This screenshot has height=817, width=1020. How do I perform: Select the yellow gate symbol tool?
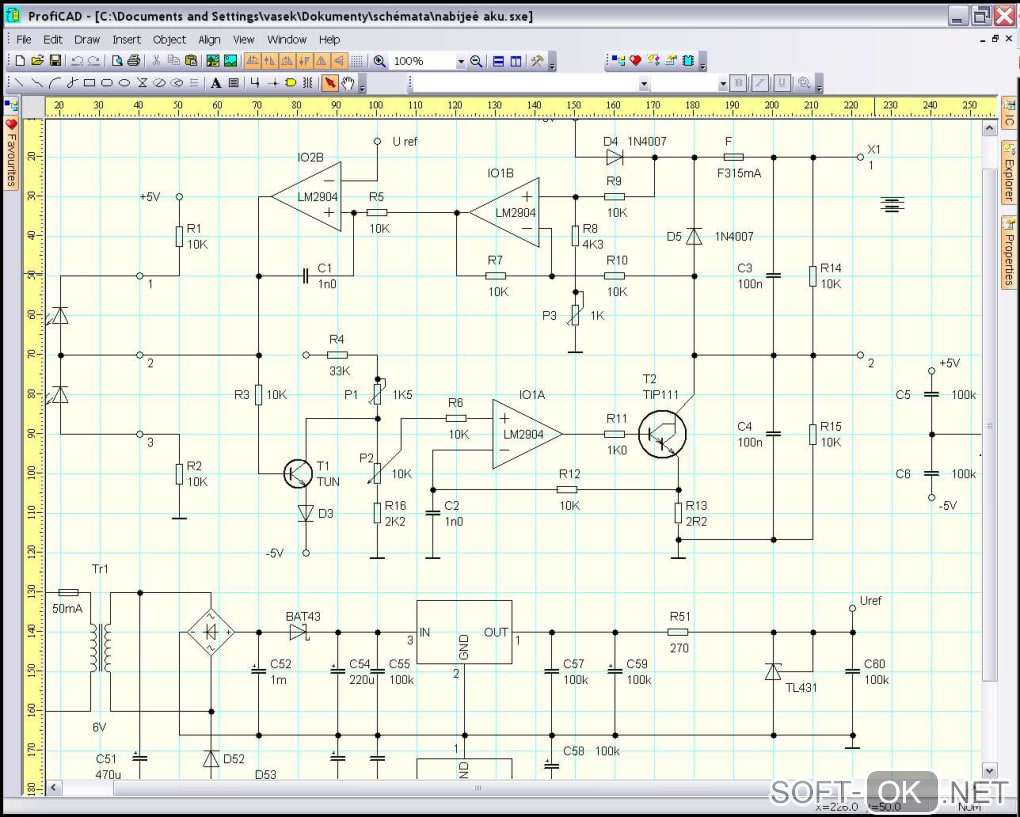pyautogui.click(x=291, y=83)
